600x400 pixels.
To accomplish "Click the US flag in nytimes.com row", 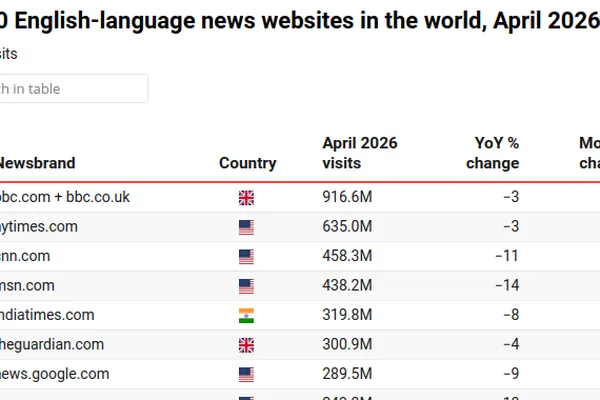I will pyautogui.click(x=246, y=227).
